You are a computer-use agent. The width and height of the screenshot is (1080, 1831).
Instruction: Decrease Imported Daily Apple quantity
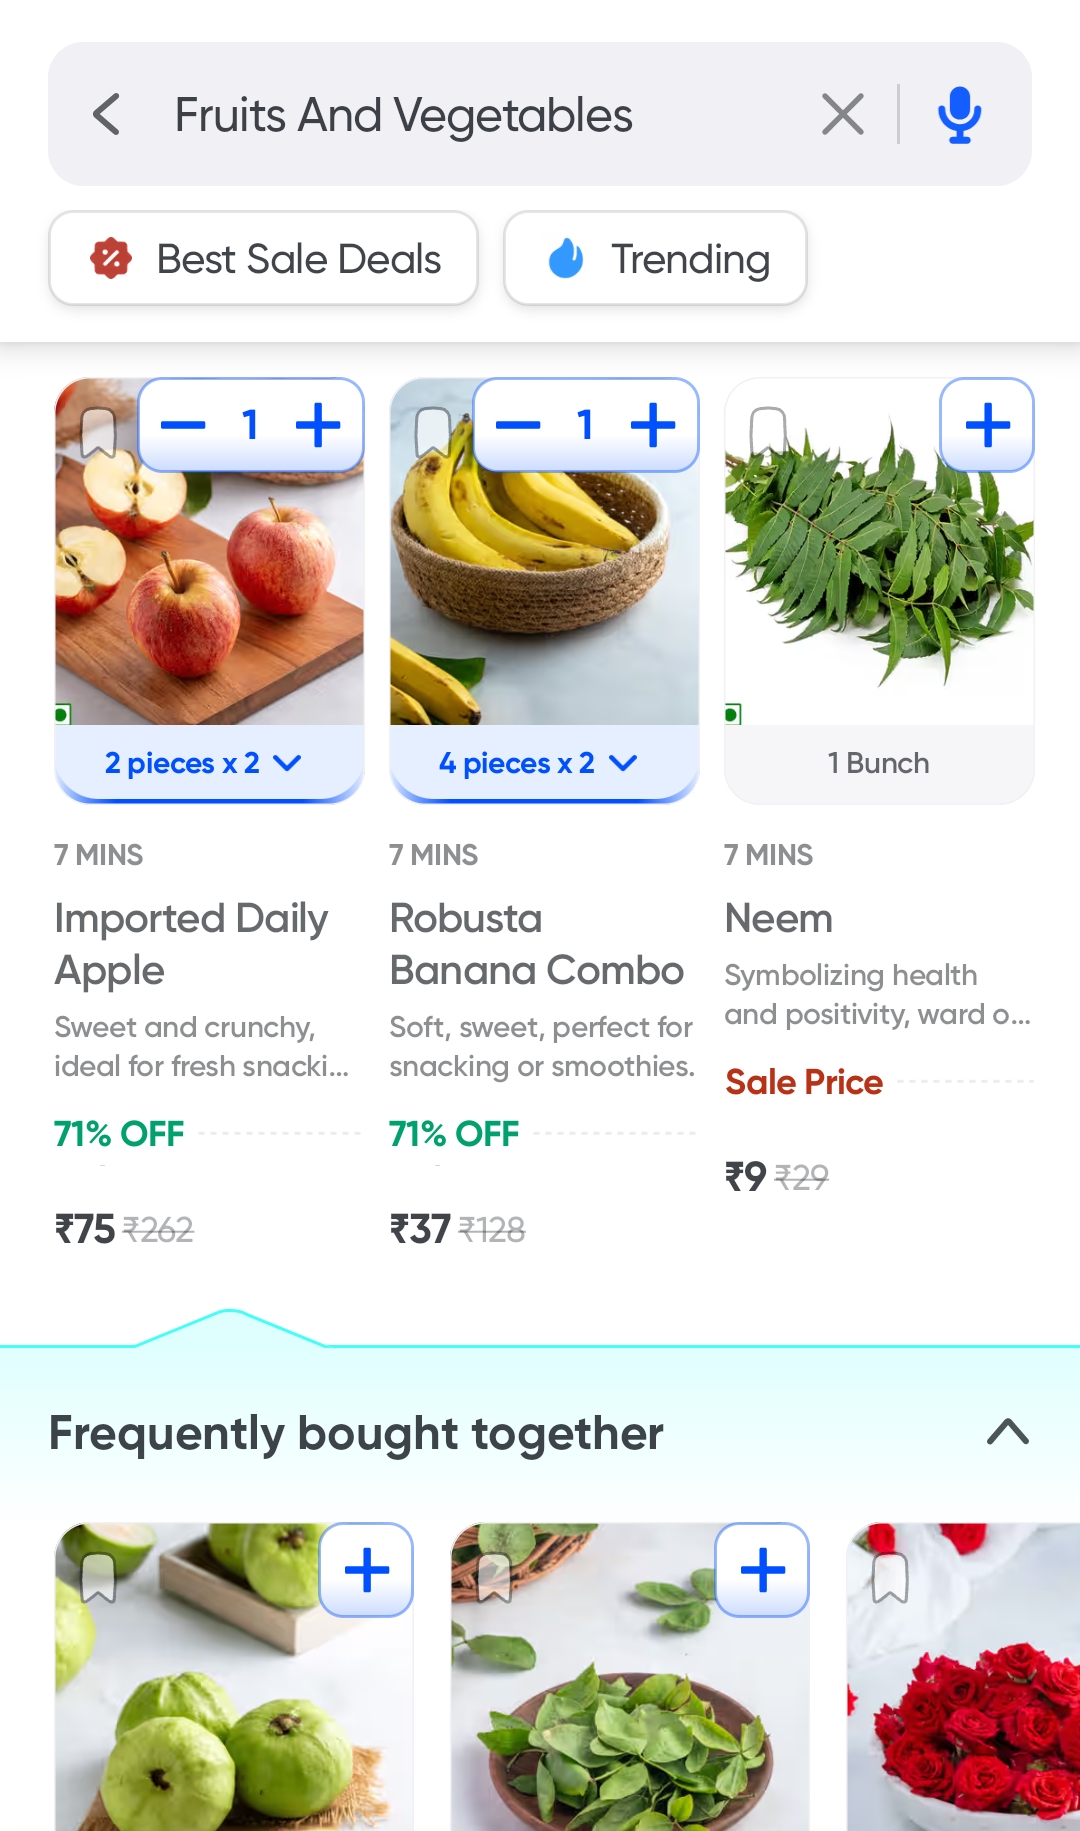click(183, 426)
